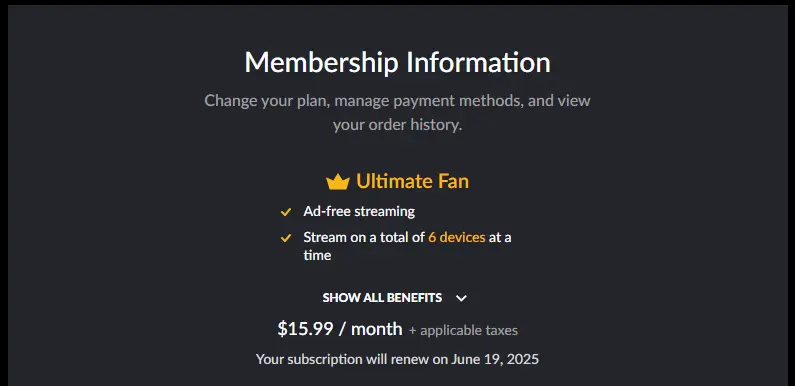Click the + applicable taxes note
The height and width of the screenshot is (386, 795).
pos(463,331)
